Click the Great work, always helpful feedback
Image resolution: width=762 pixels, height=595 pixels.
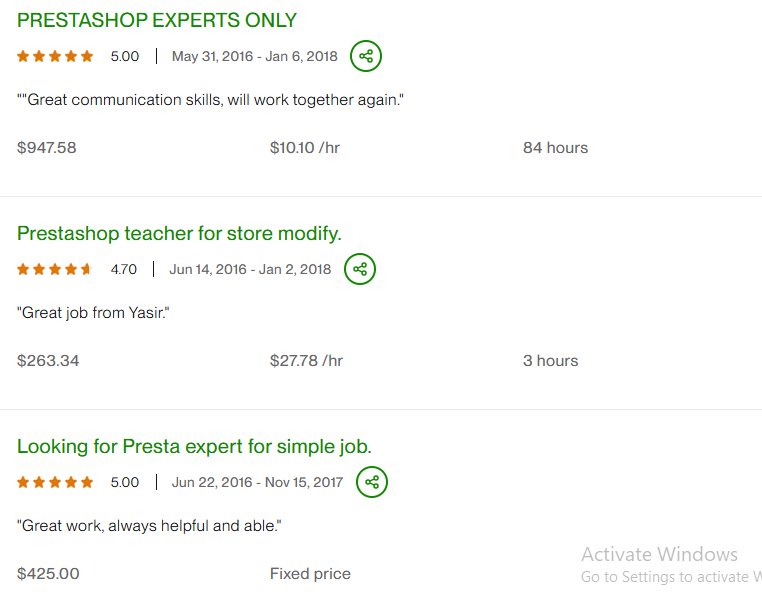pos(150,526)
